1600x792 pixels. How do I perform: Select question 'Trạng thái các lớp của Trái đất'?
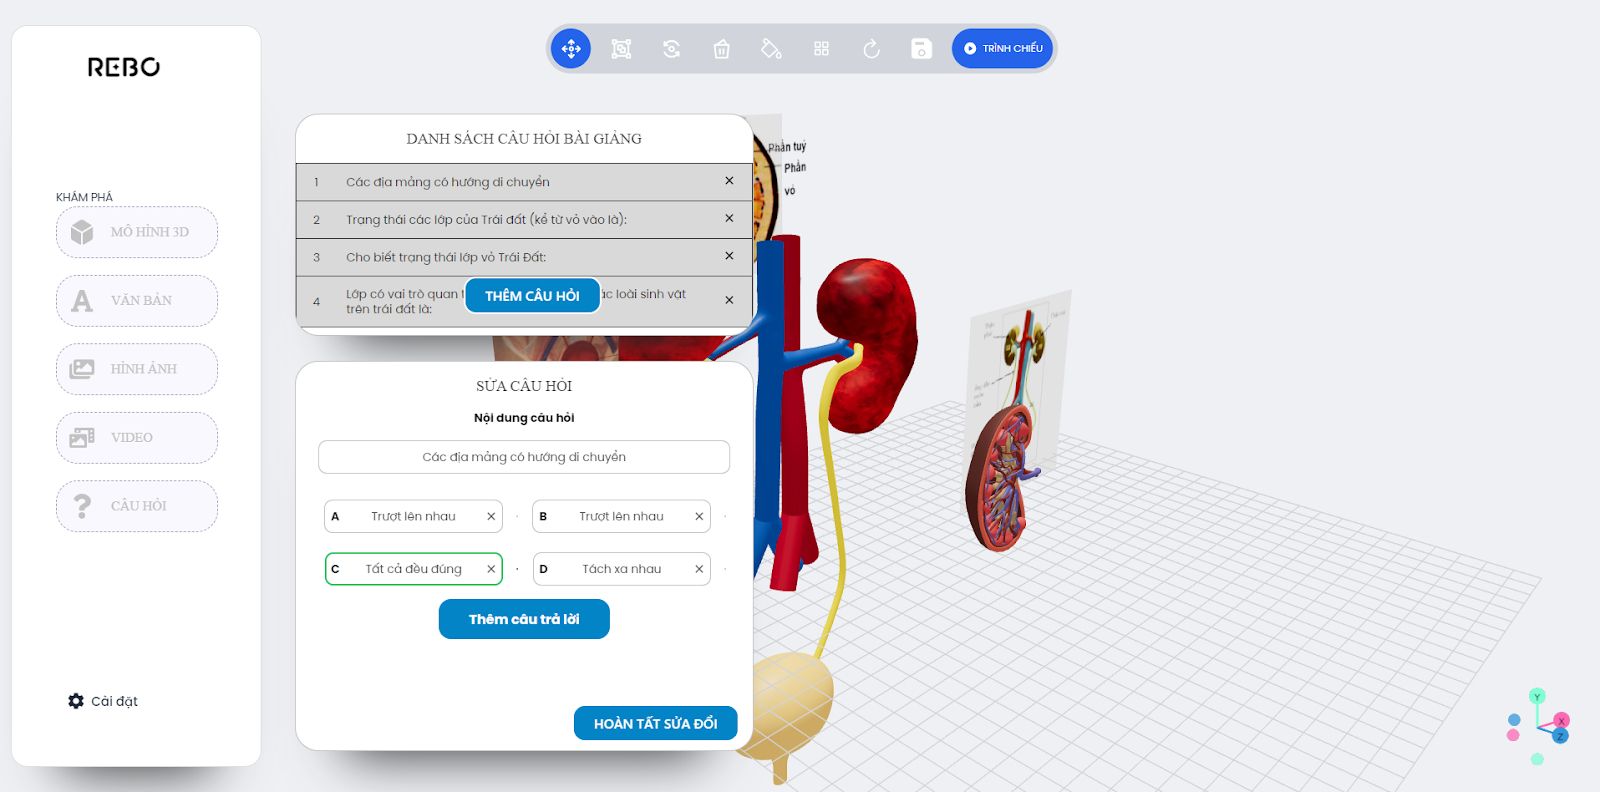coord(524,219)
